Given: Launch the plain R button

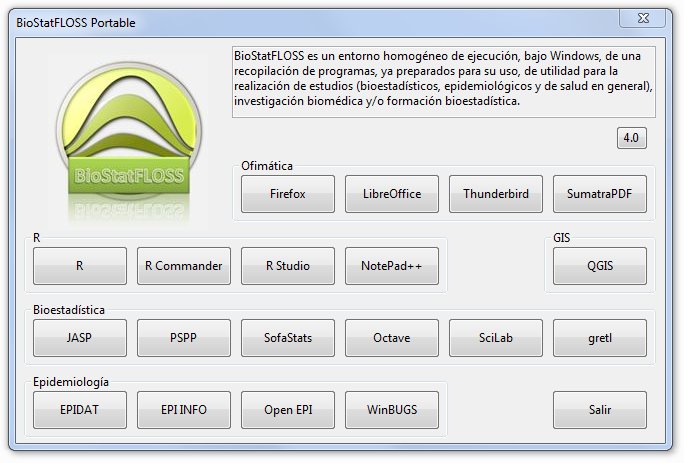Looking at the screenshot, I should click(x=80, y=266).
